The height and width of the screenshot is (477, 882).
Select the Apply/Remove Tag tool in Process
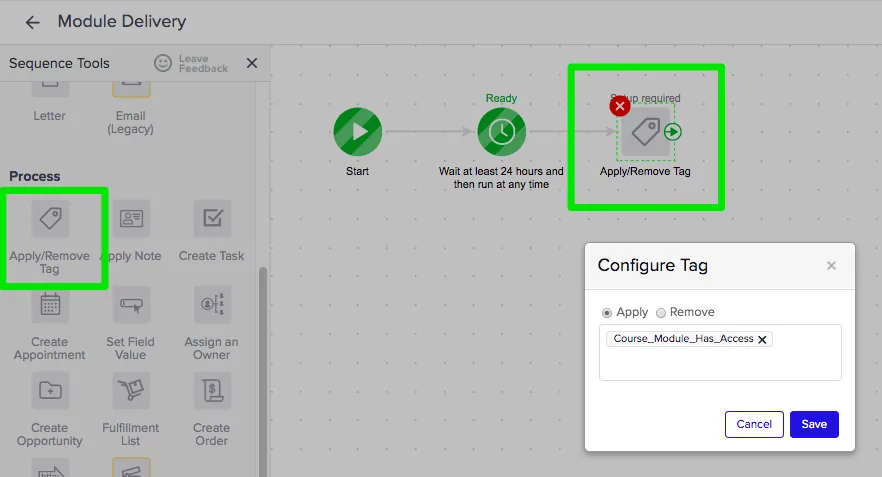49,218
